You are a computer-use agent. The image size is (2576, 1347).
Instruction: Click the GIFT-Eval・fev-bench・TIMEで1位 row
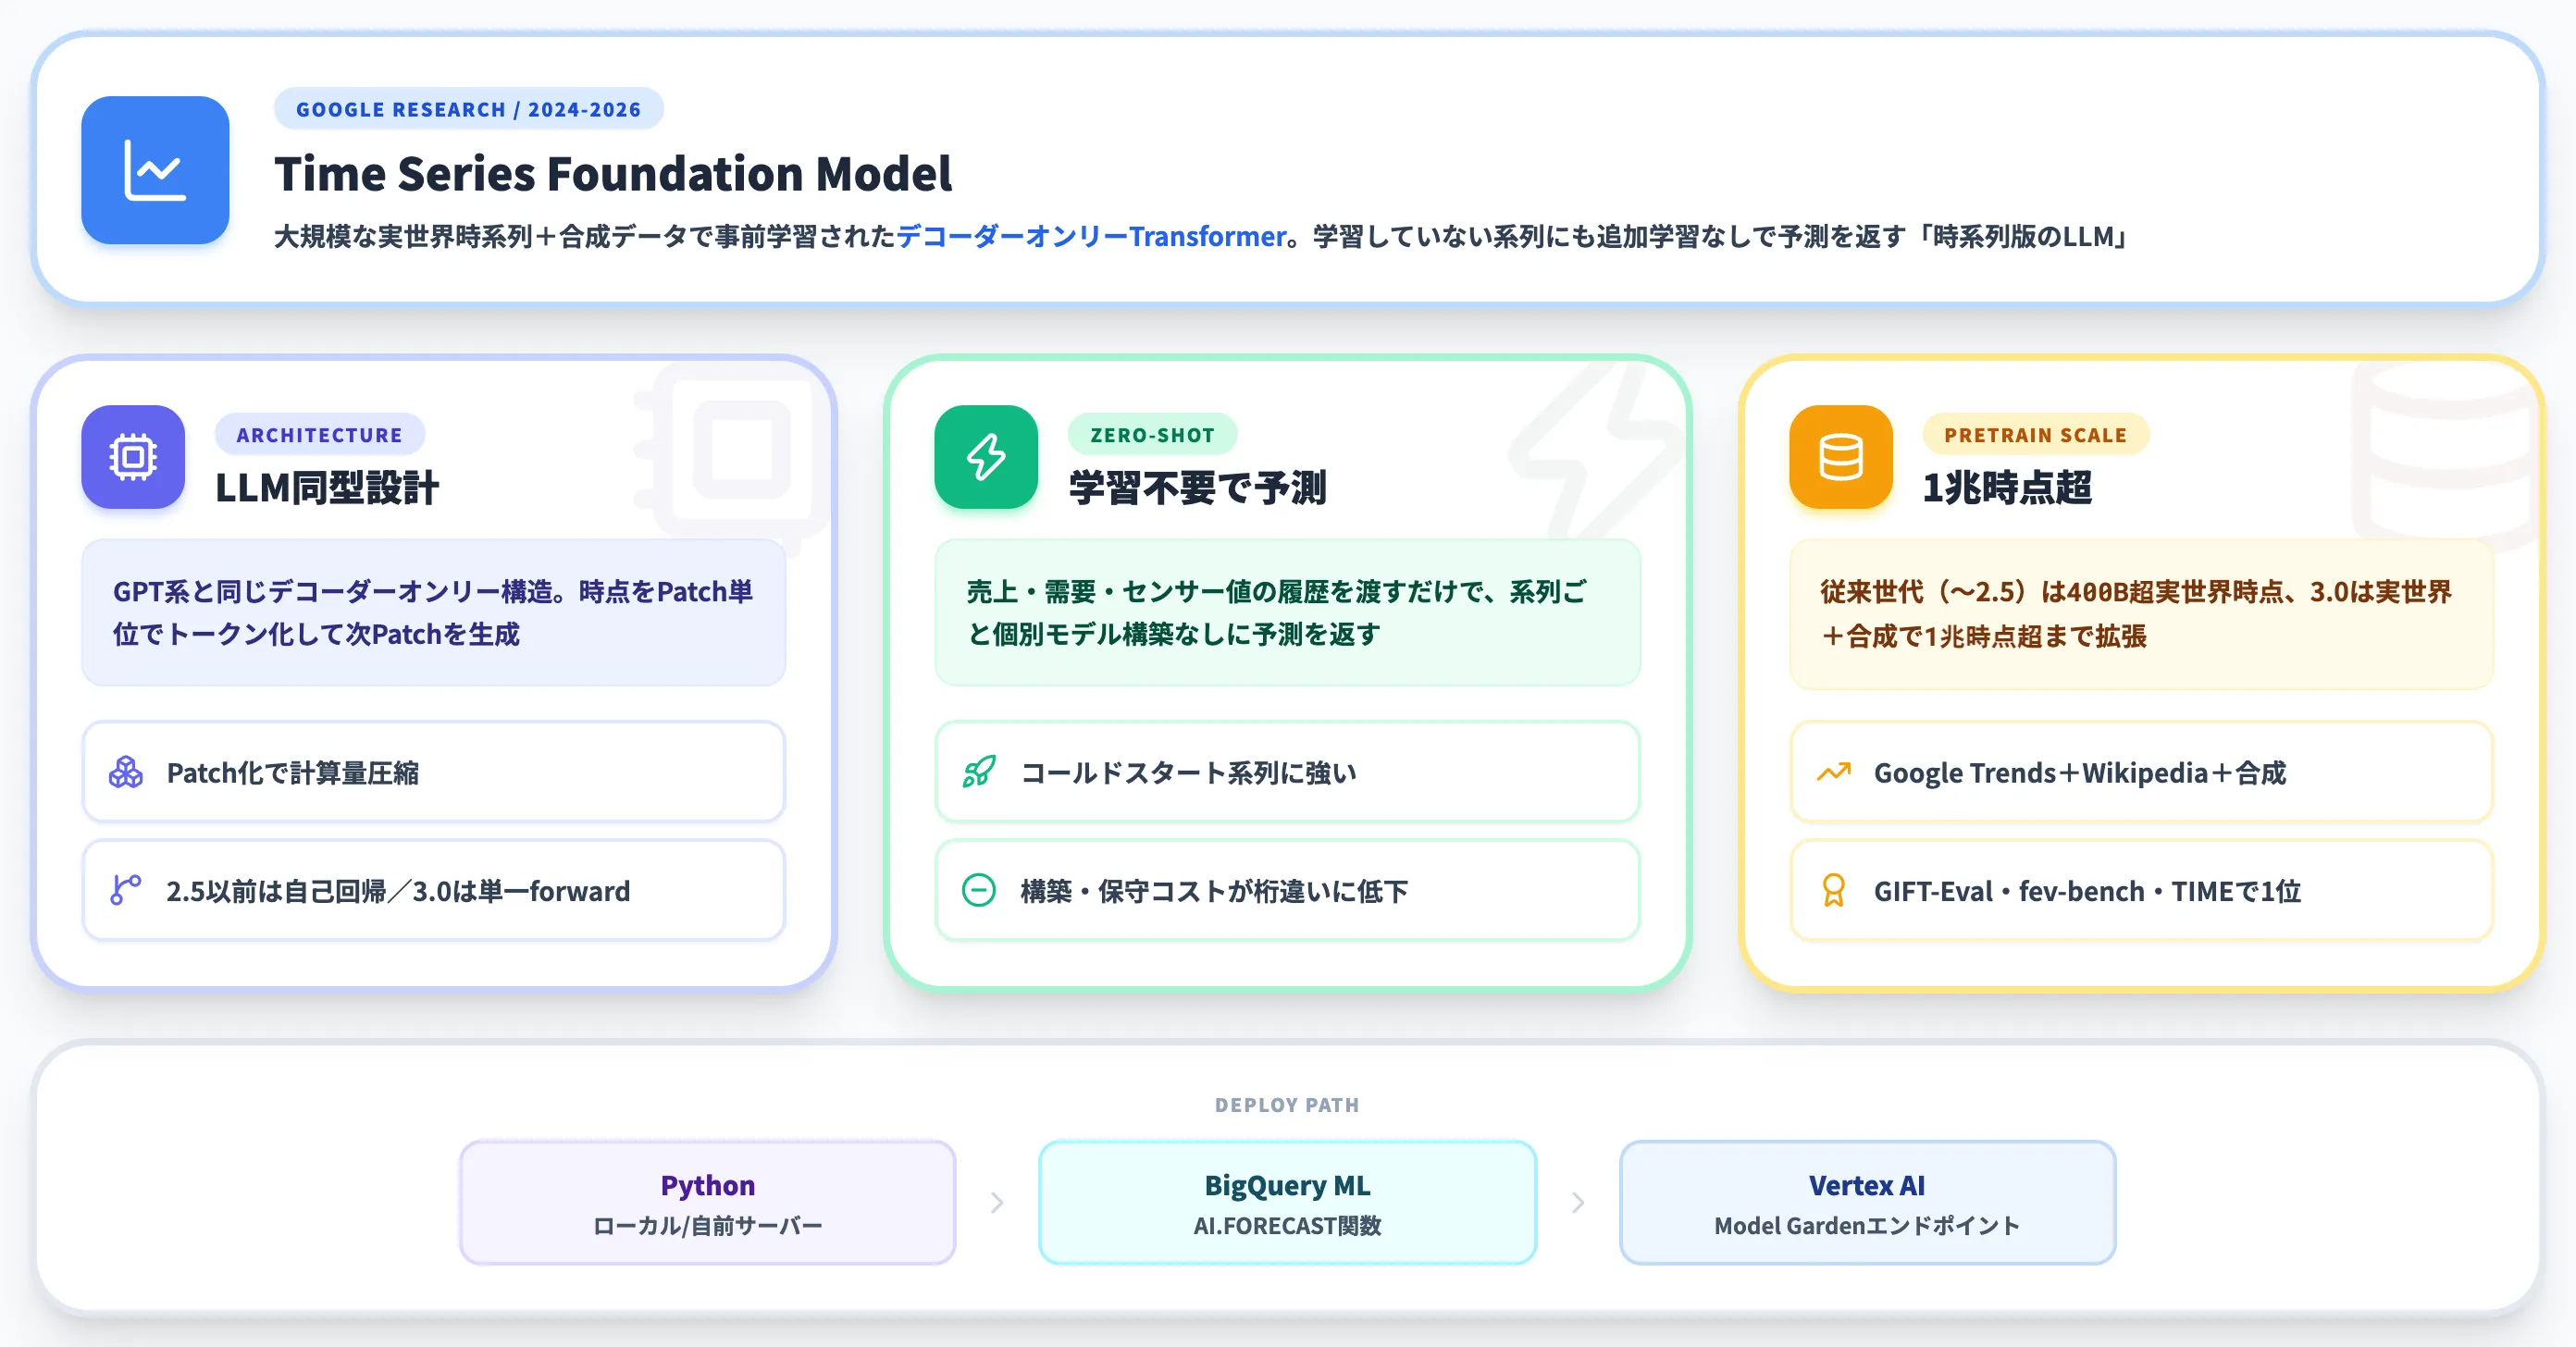click(x=2141, y=890)
